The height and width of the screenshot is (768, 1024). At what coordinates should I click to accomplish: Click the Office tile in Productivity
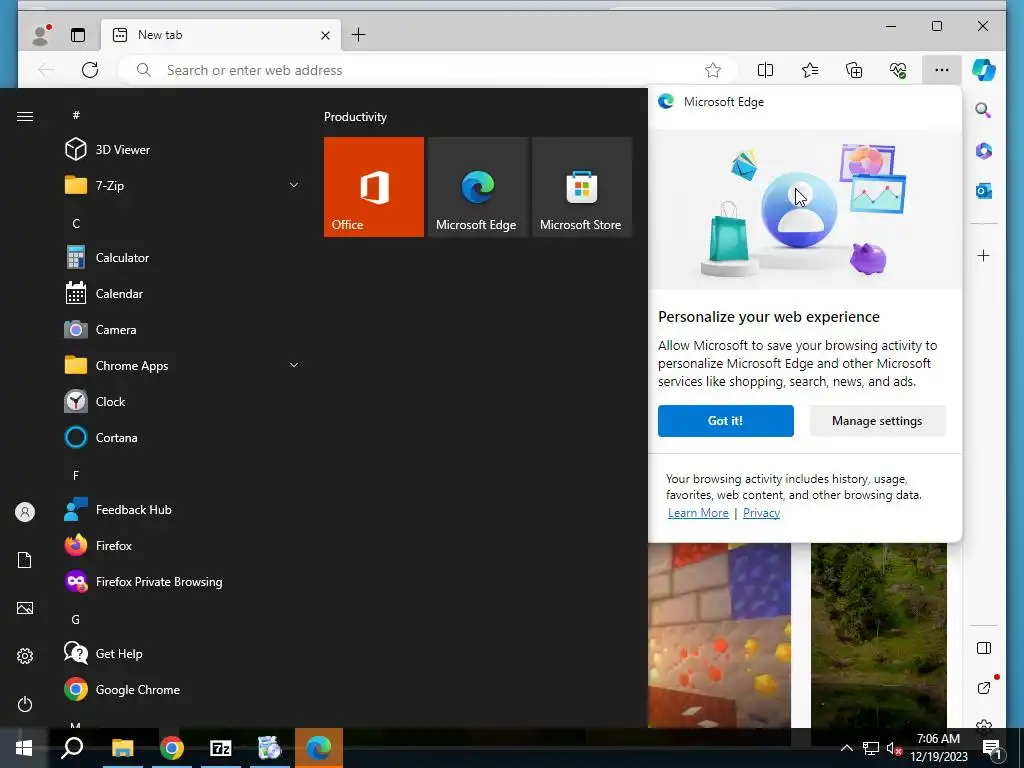[374, 187]
